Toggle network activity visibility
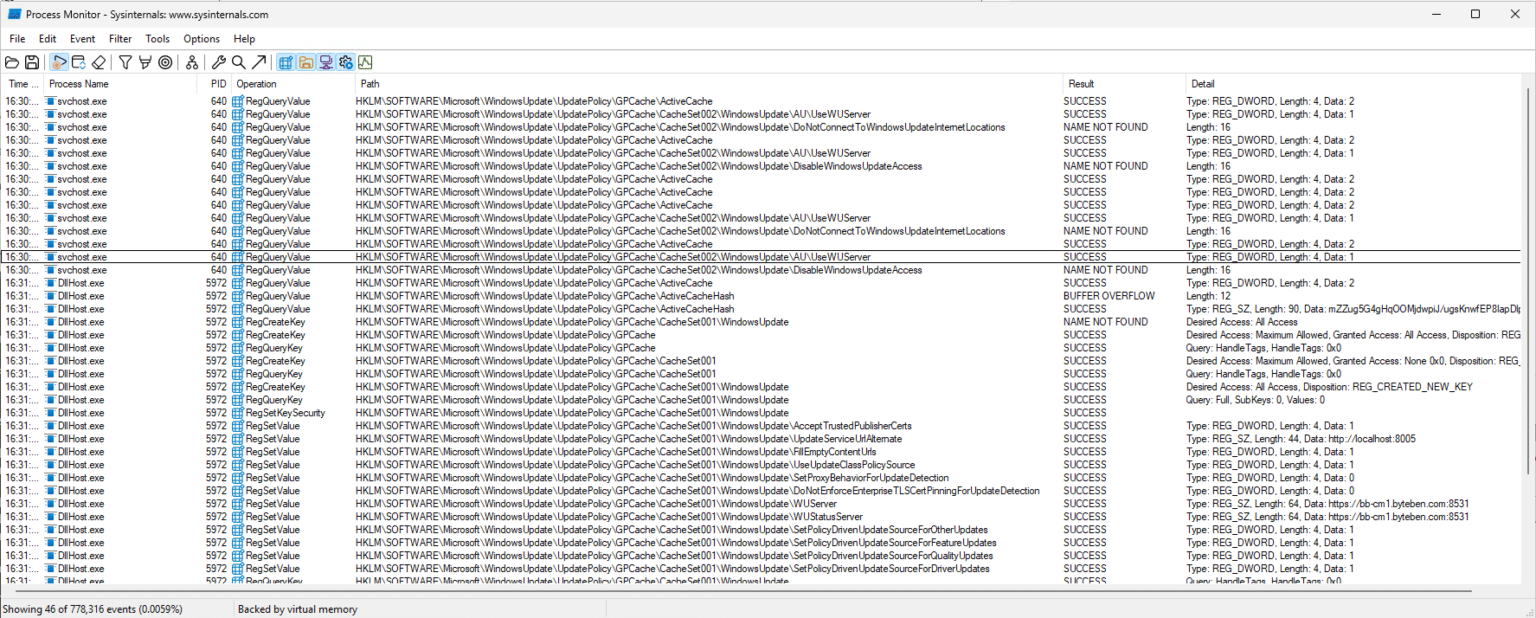 tap(327, 62)
